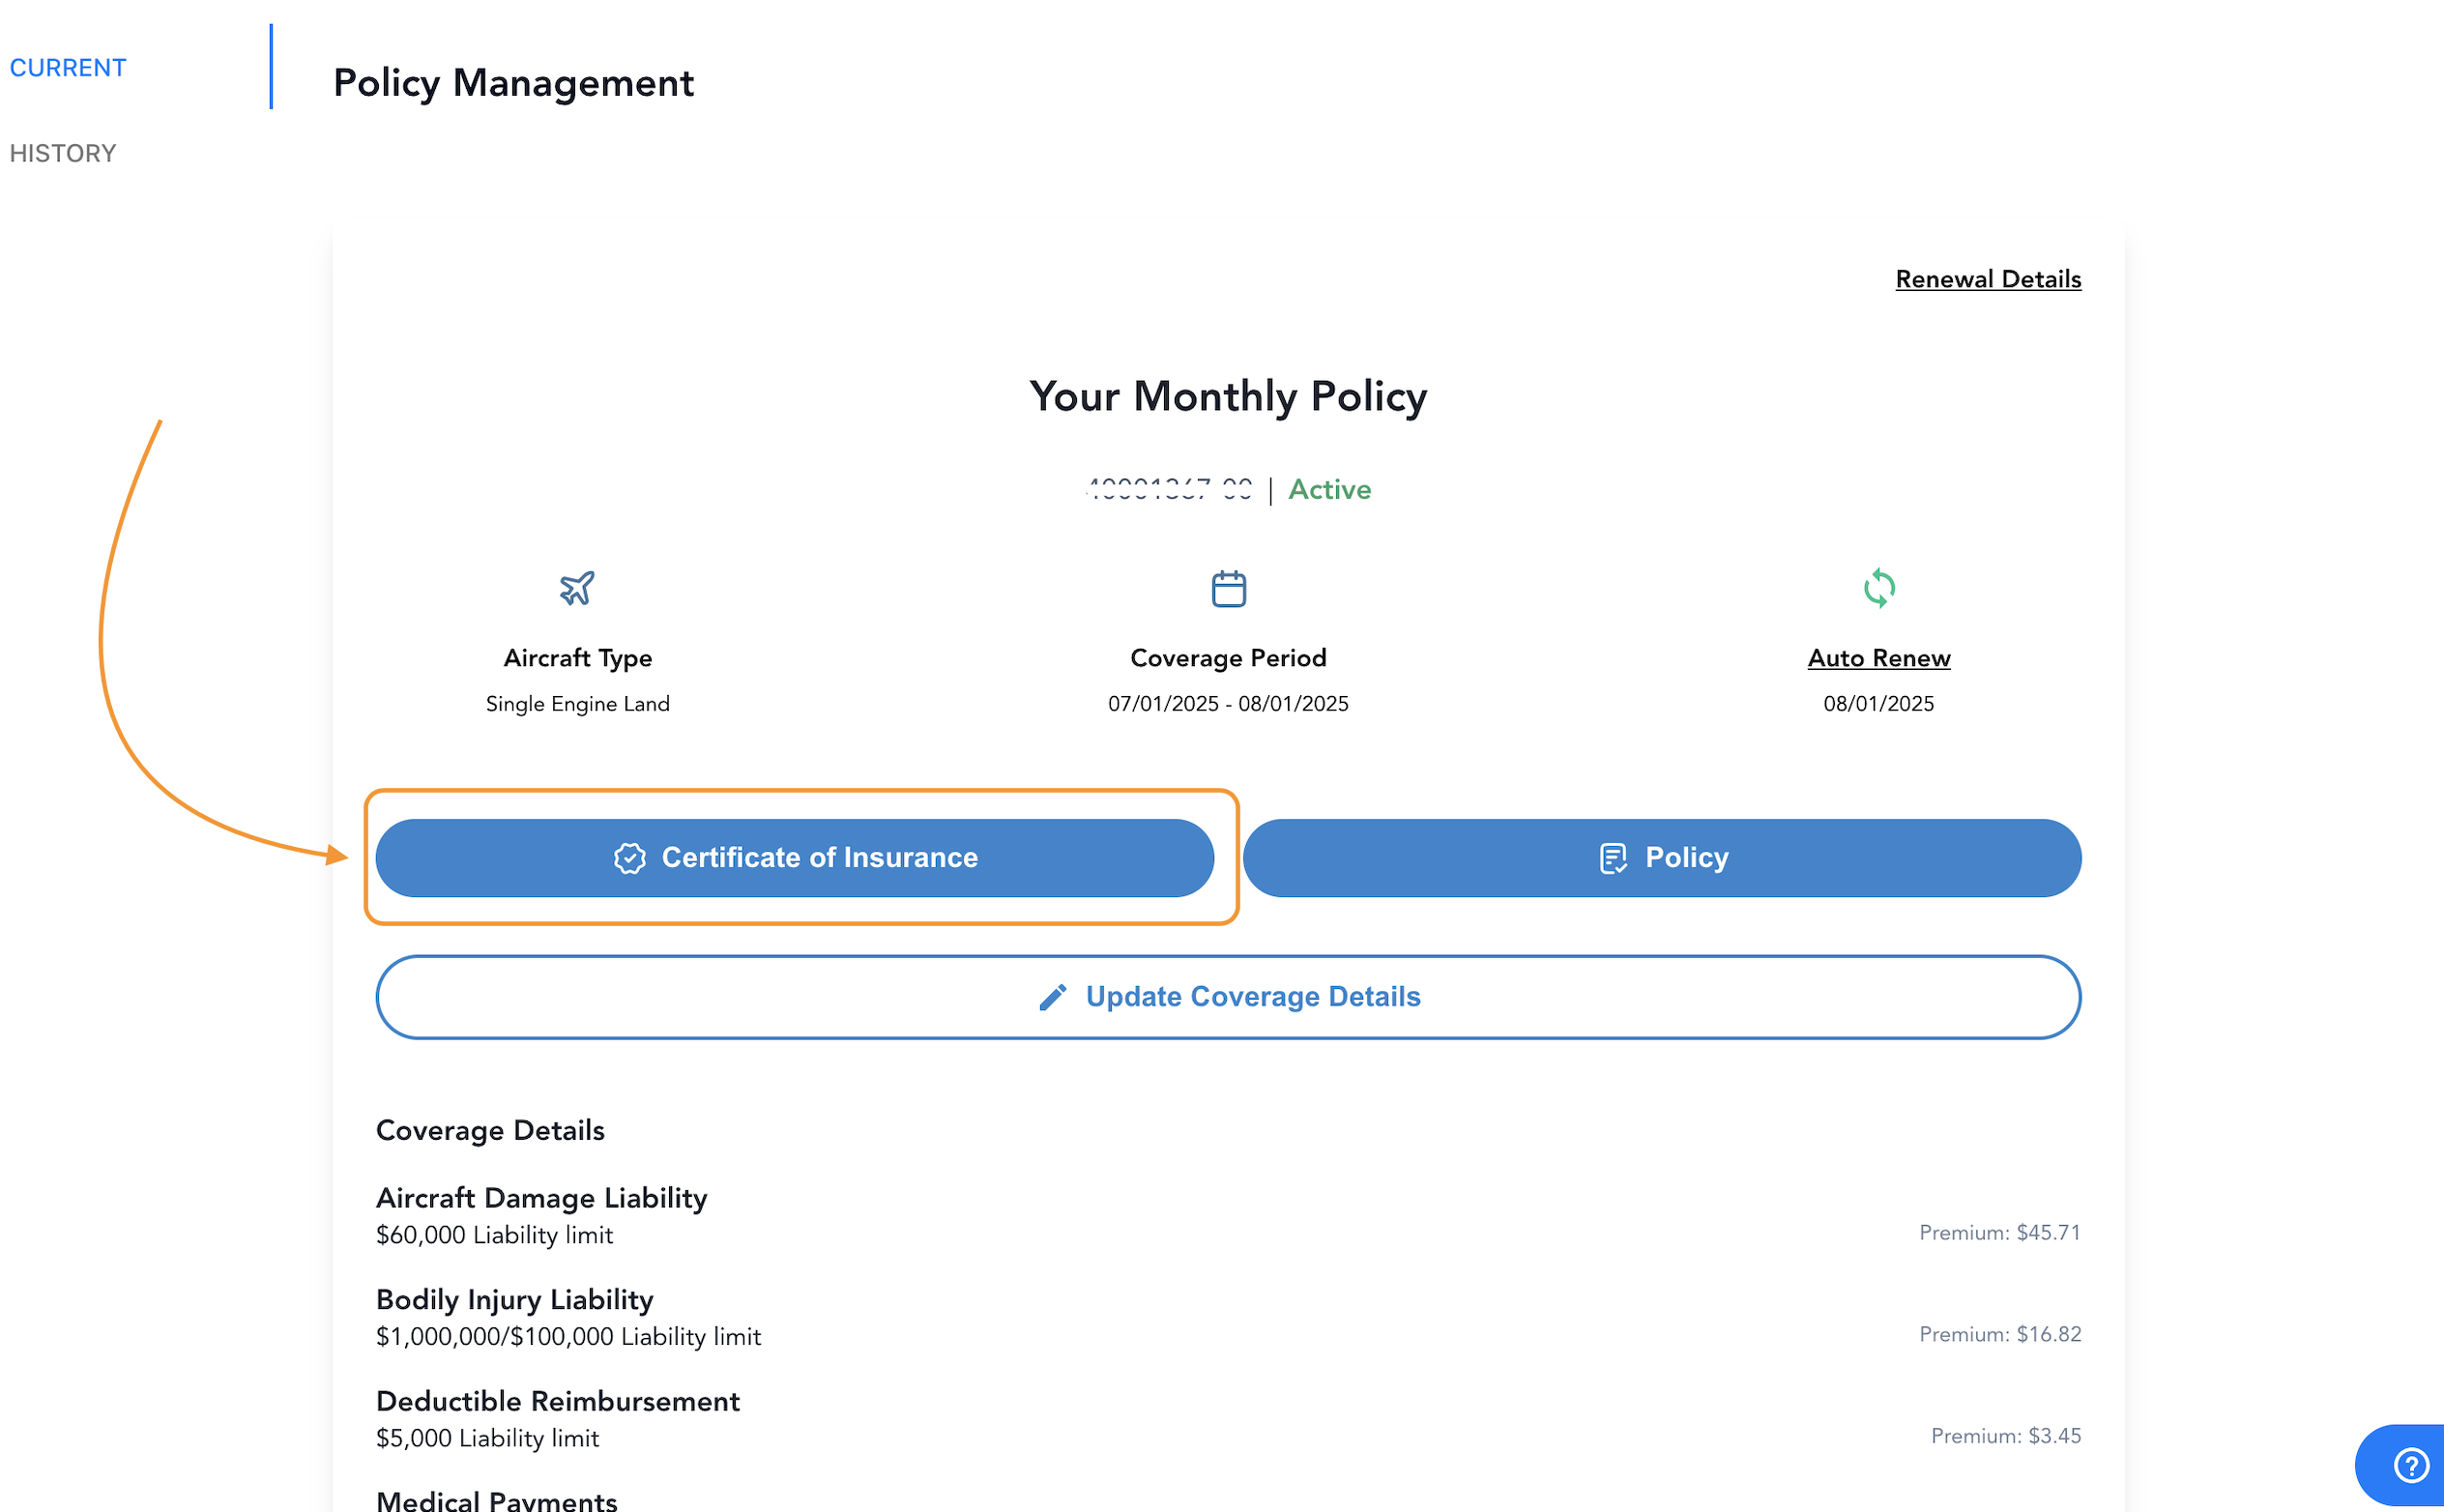Select the CURRENT tab
Viewport: 2444px width, 1512px height.
tap(68, 67)
